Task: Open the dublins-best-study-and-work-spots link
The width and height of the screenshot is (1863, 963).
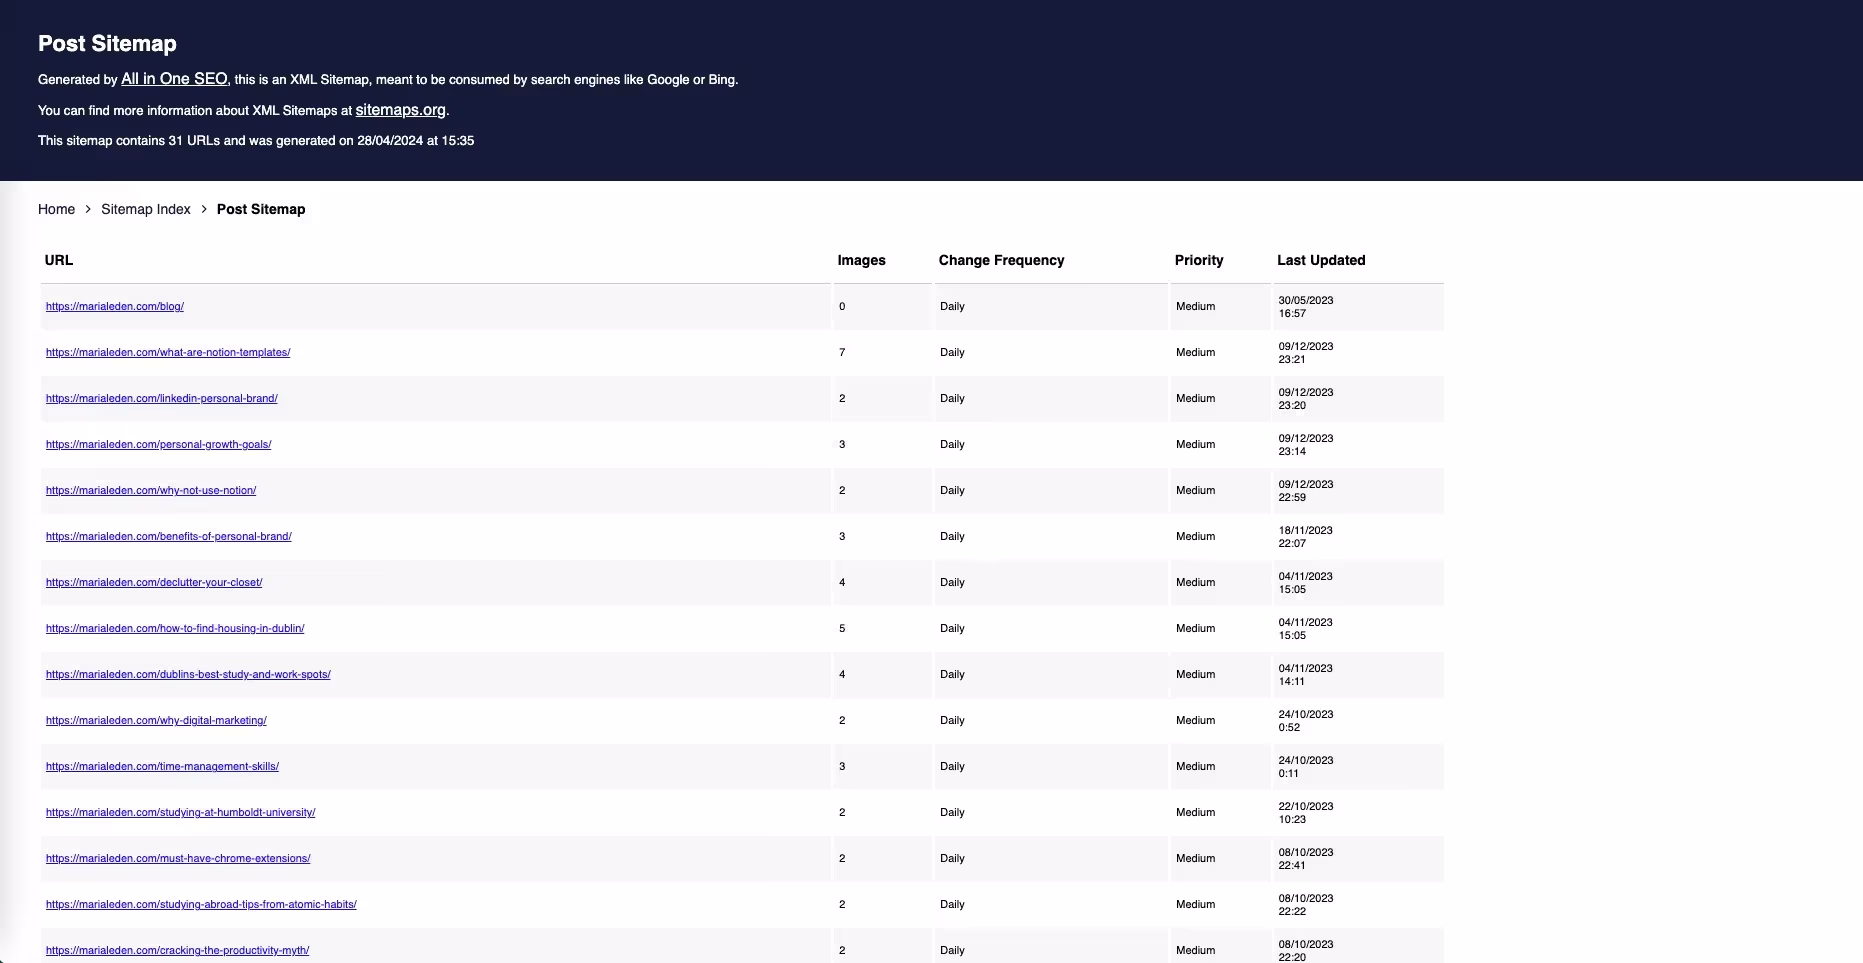Action: pos(188,674)
